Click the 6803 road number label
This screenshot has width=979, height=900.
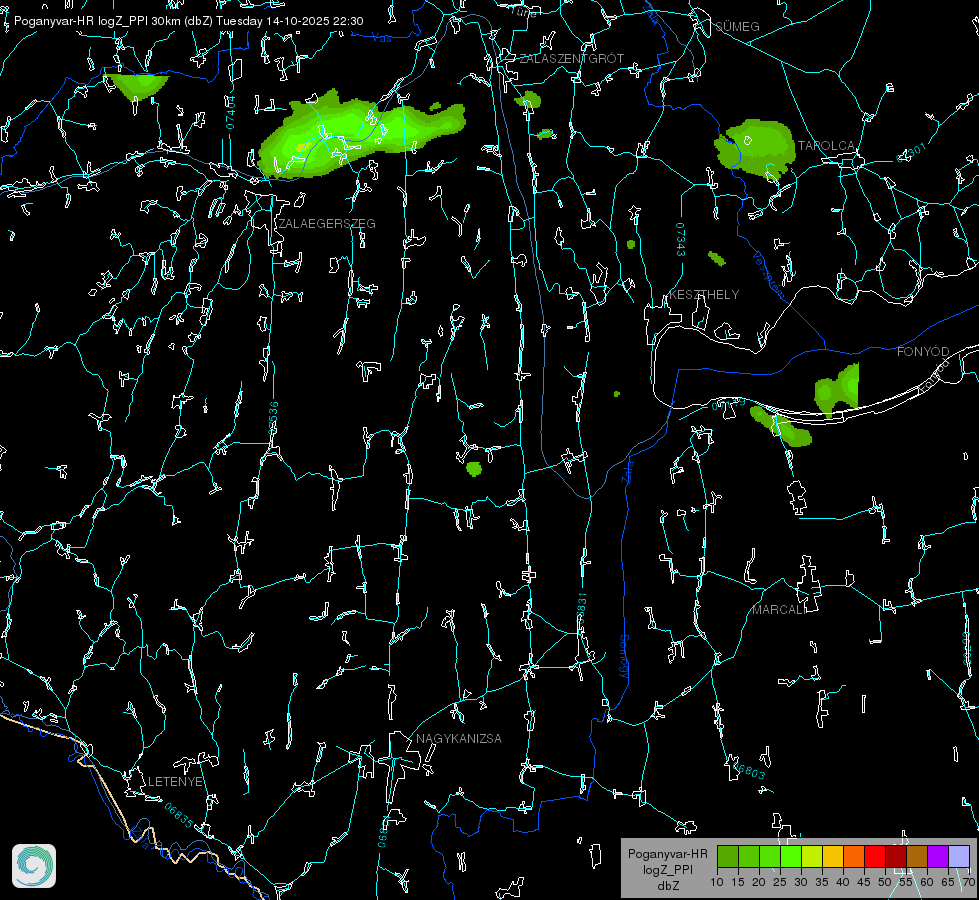[749, 771]
